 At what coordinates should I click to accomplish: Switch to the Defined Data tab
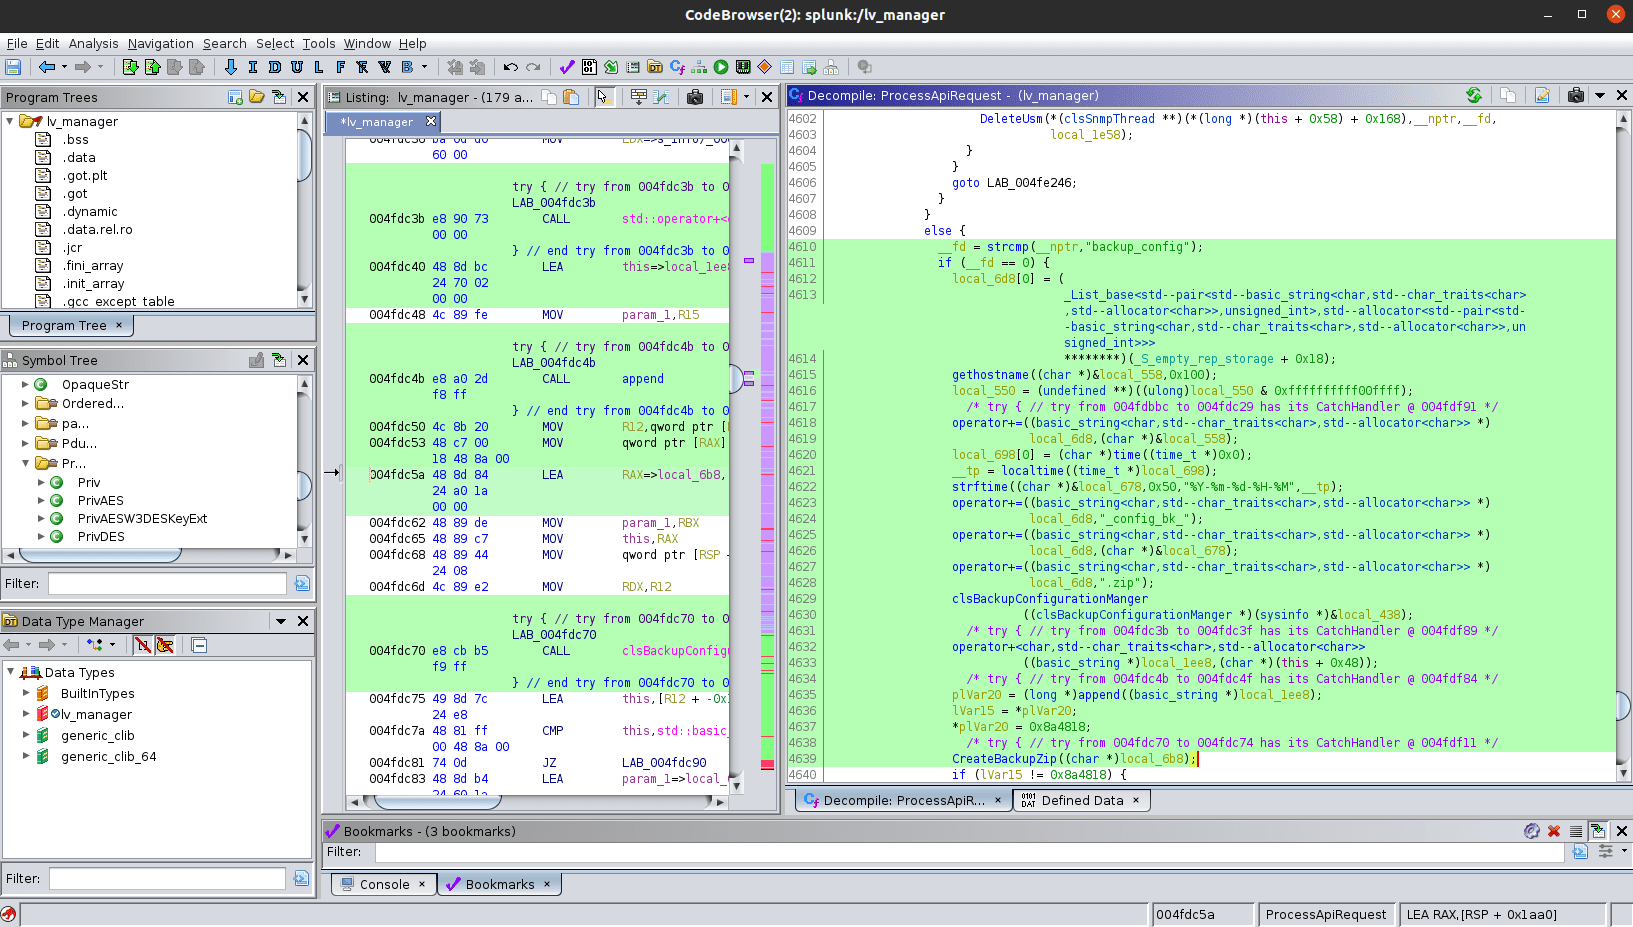click(x=1081, y=800)
